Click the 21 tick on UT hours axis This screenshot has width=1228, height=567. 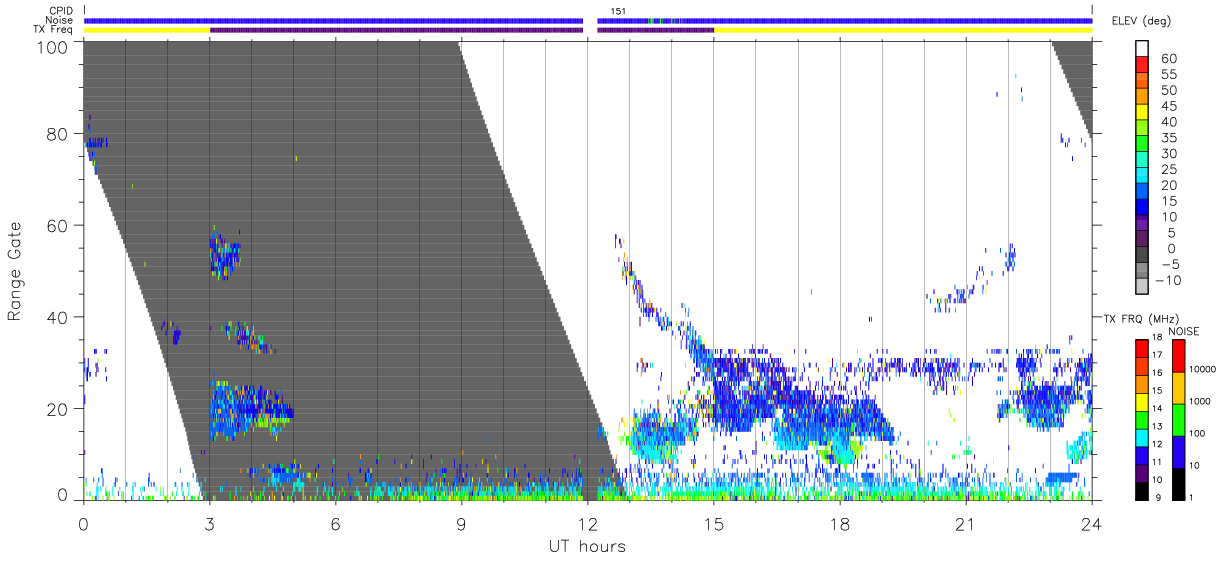click(x=965, y=525)
